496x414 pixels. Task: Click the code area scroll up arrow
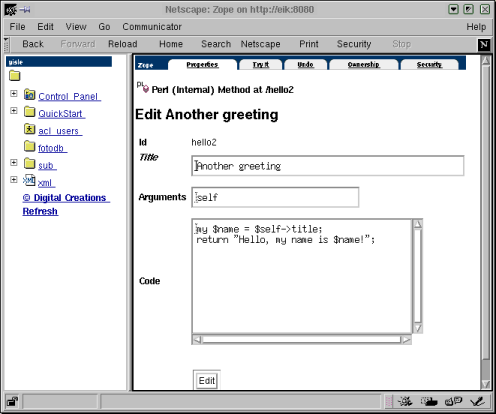pos(418,224)
